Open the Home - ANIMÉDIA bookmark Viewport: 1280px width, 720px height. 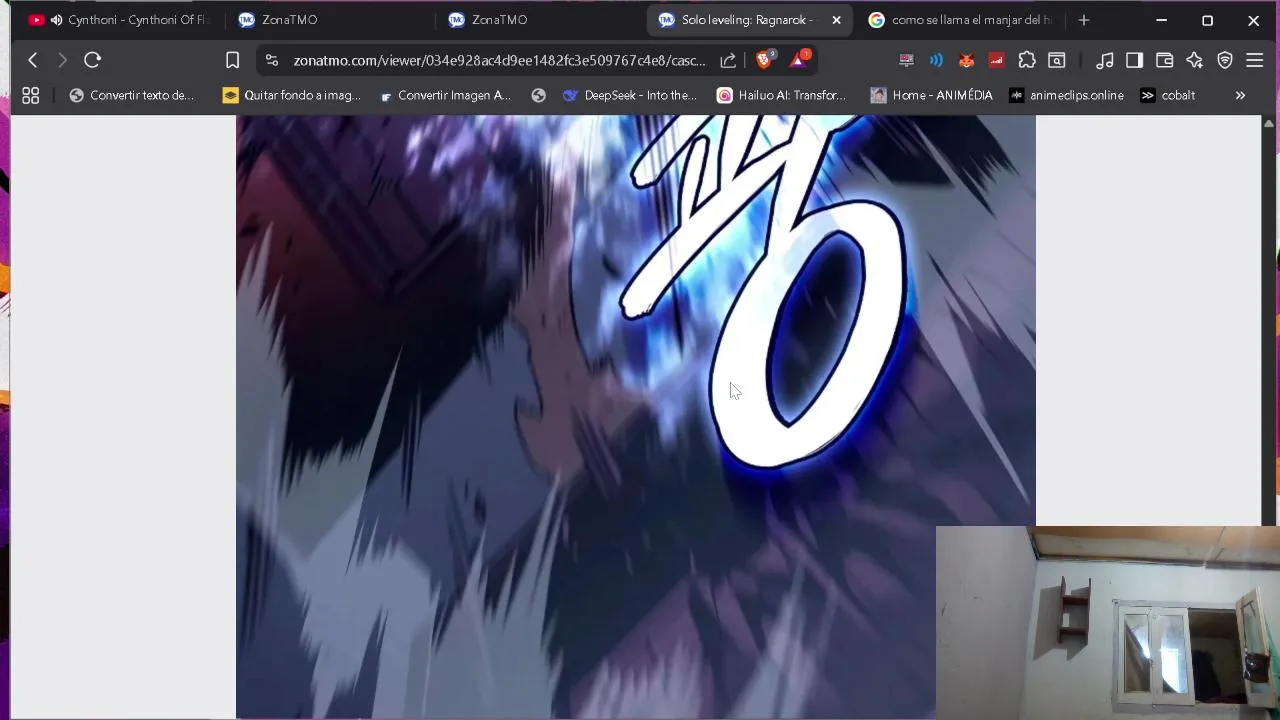point(931,95)
